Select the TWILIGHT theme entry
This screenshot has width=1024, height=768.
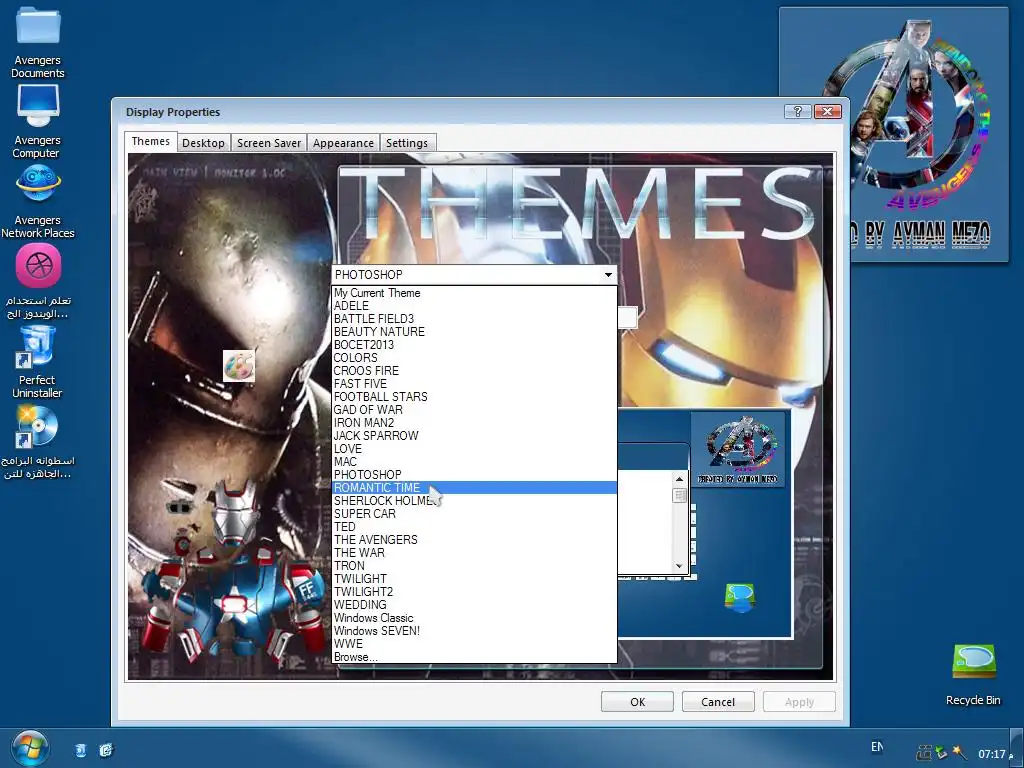474,579
